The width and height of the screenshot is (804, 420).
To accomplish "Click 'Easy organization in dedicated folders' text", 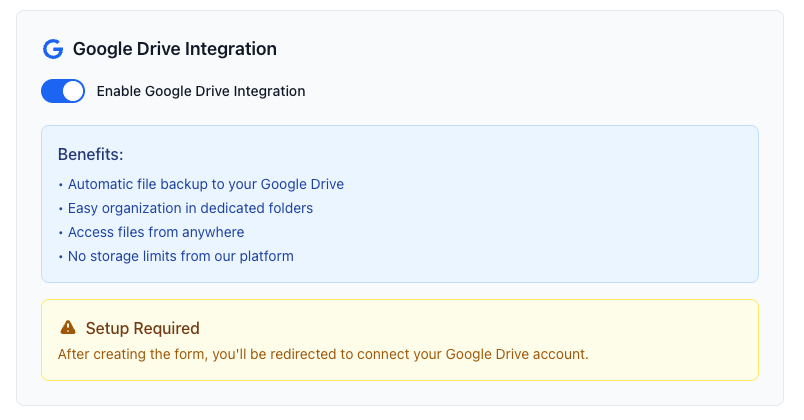I will (190, 208).
